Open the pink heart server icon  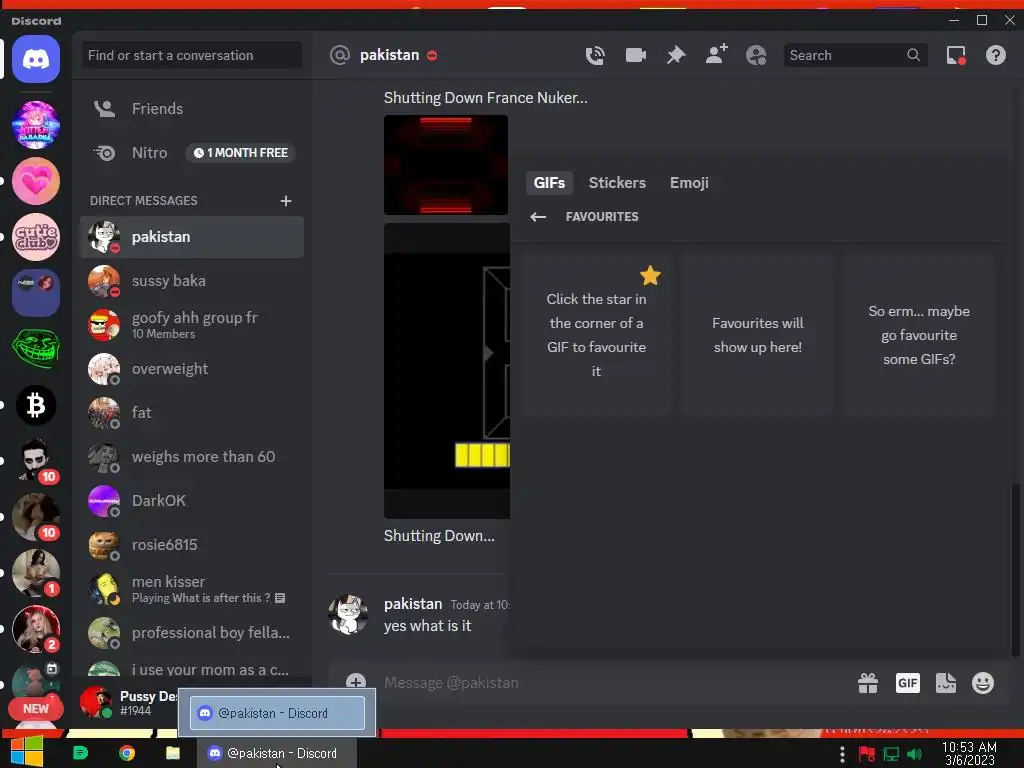coord(36,181)
